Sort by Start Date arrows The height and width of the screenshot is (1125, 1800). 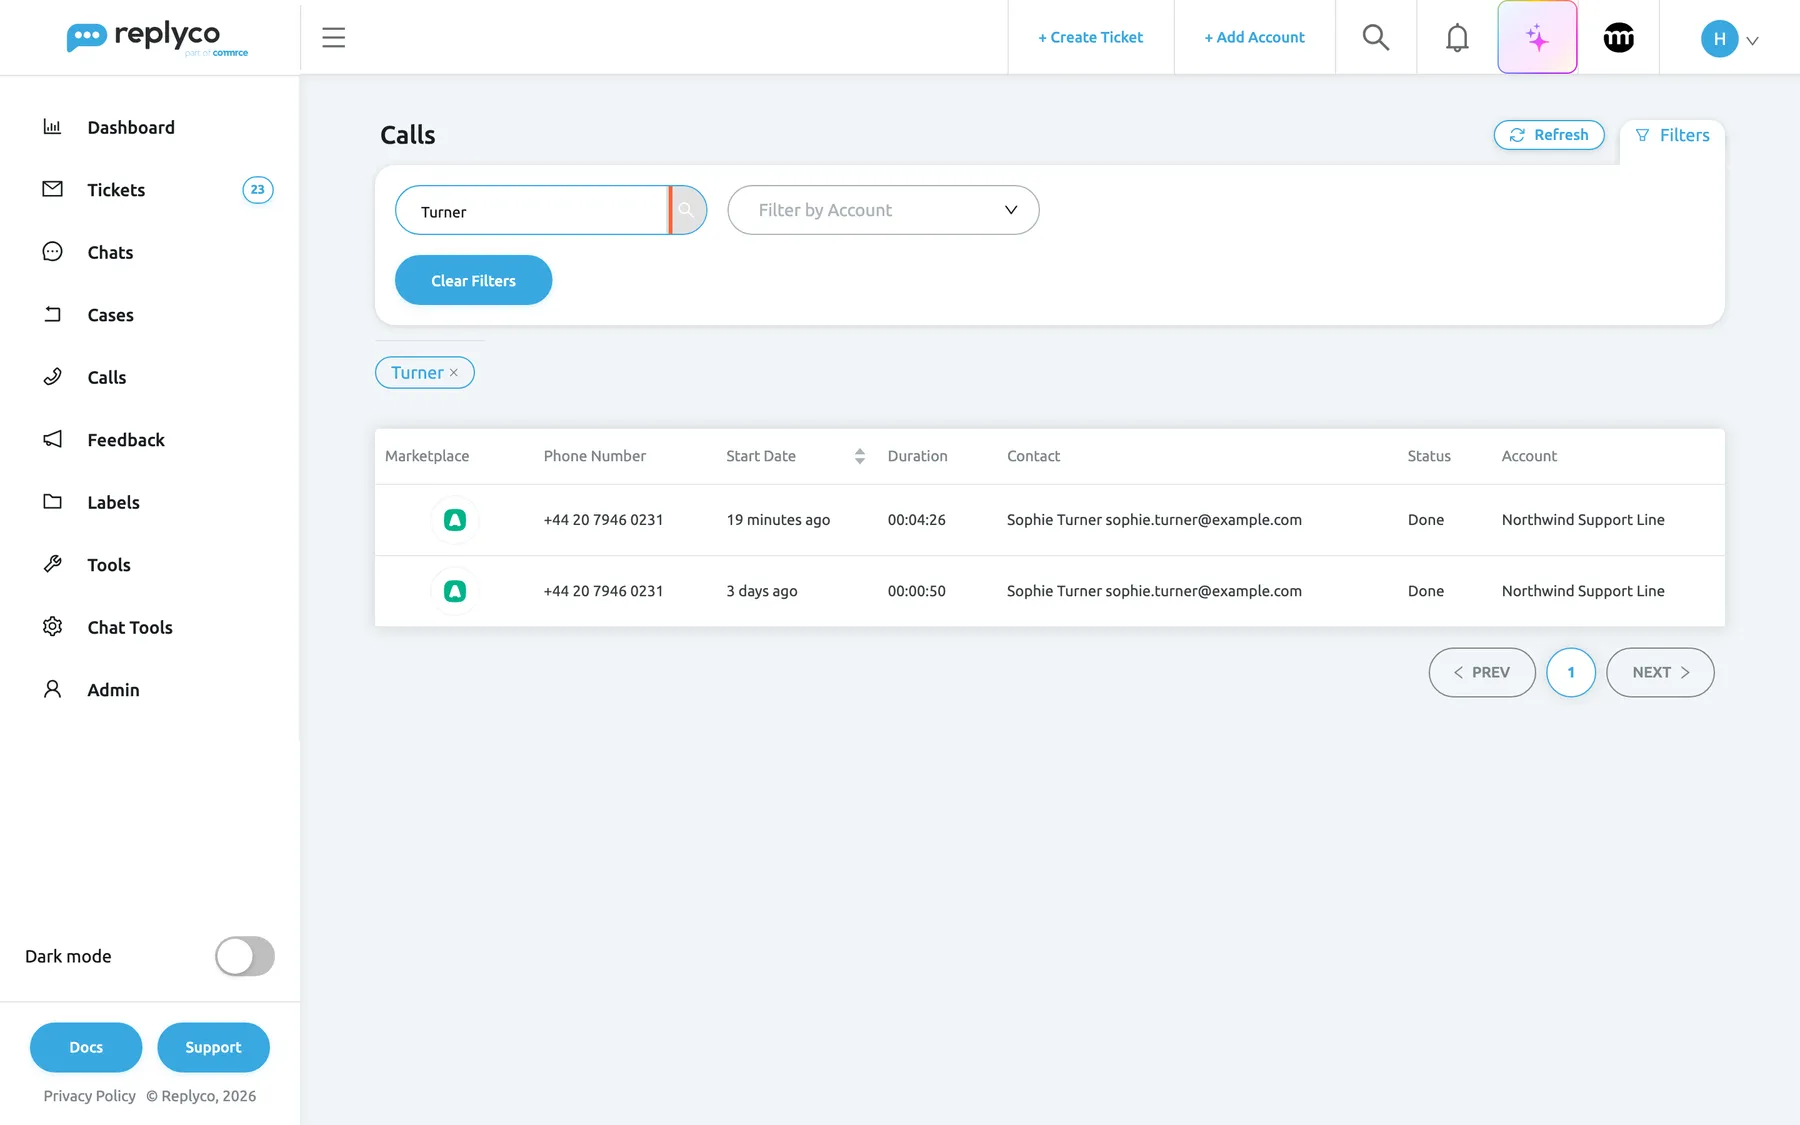point(860,456)
